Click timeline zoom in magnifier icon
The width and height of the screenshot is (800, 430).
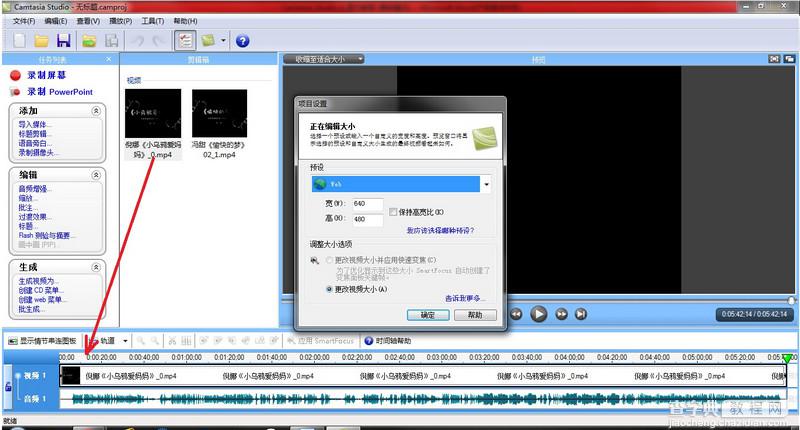coord(140,341)
